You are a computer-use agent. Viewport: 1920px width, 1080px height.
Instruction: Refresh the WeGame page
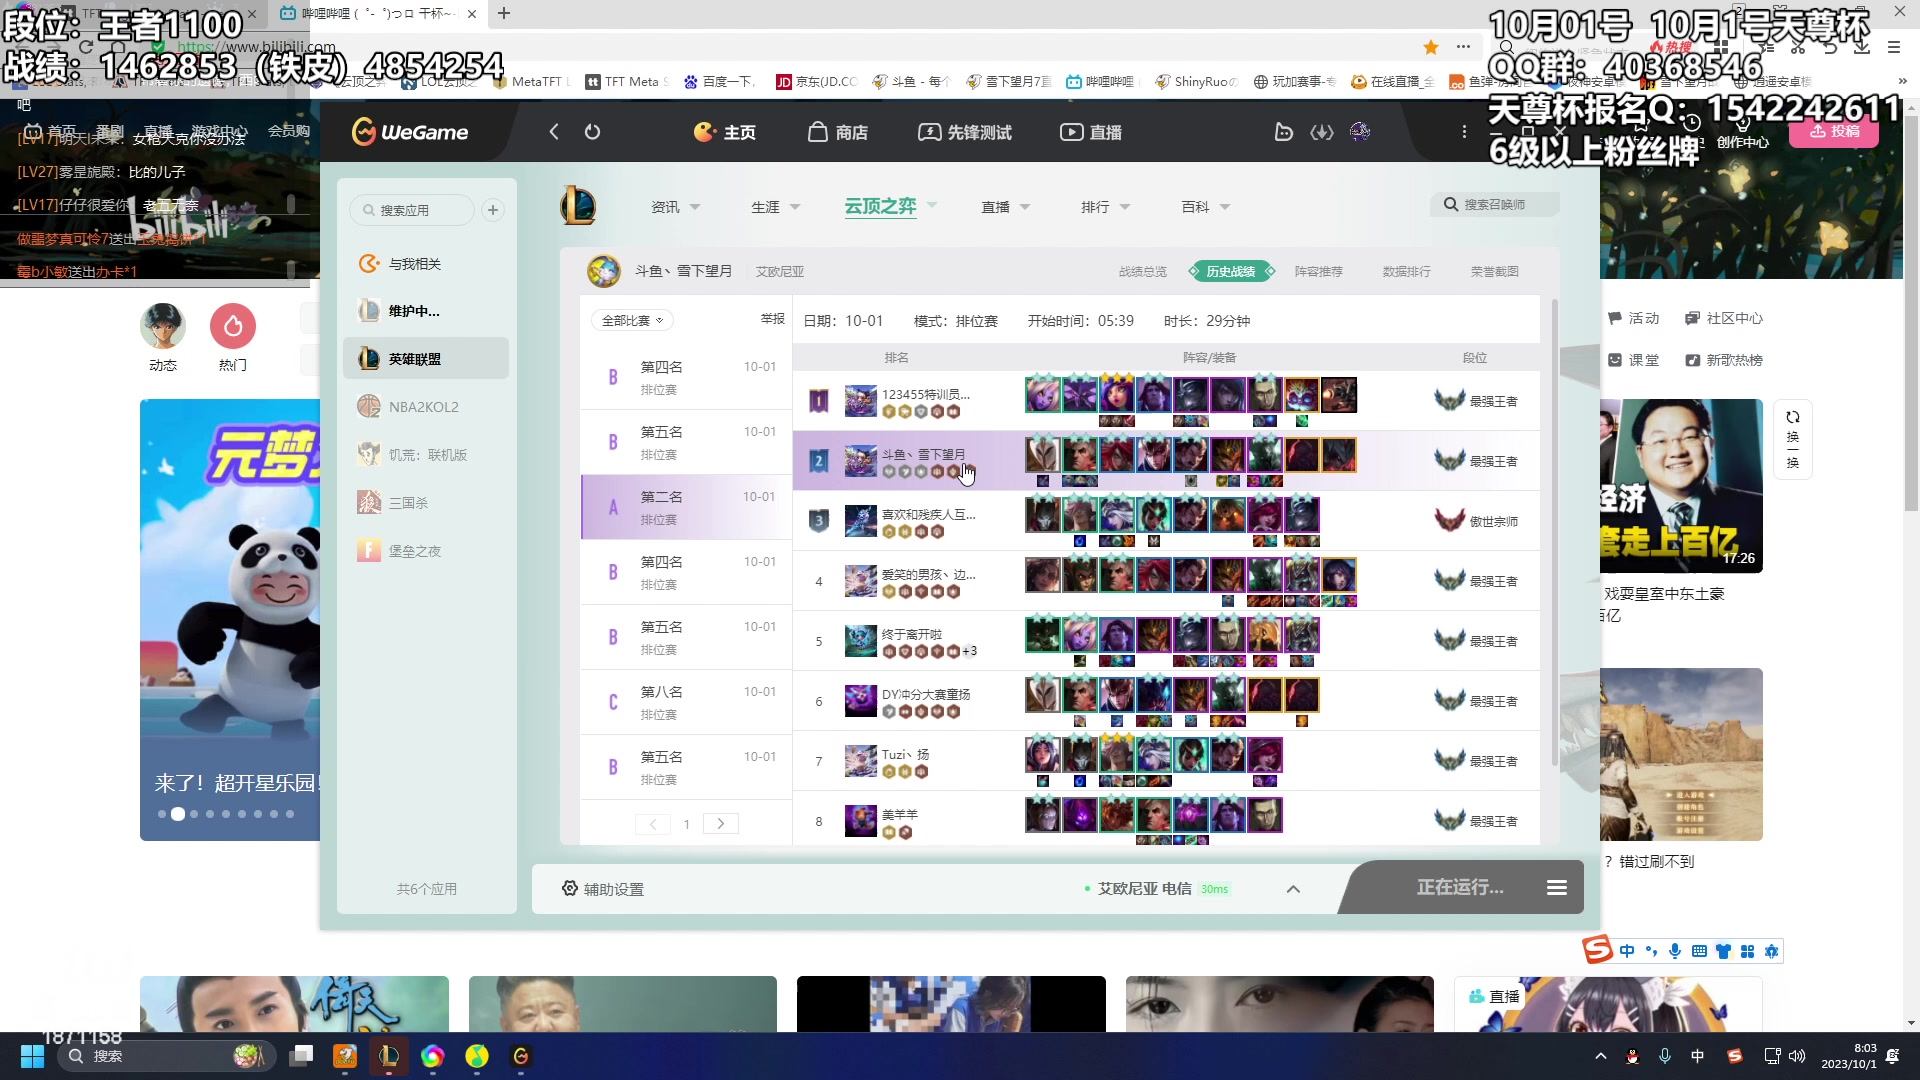pos(592,132)
